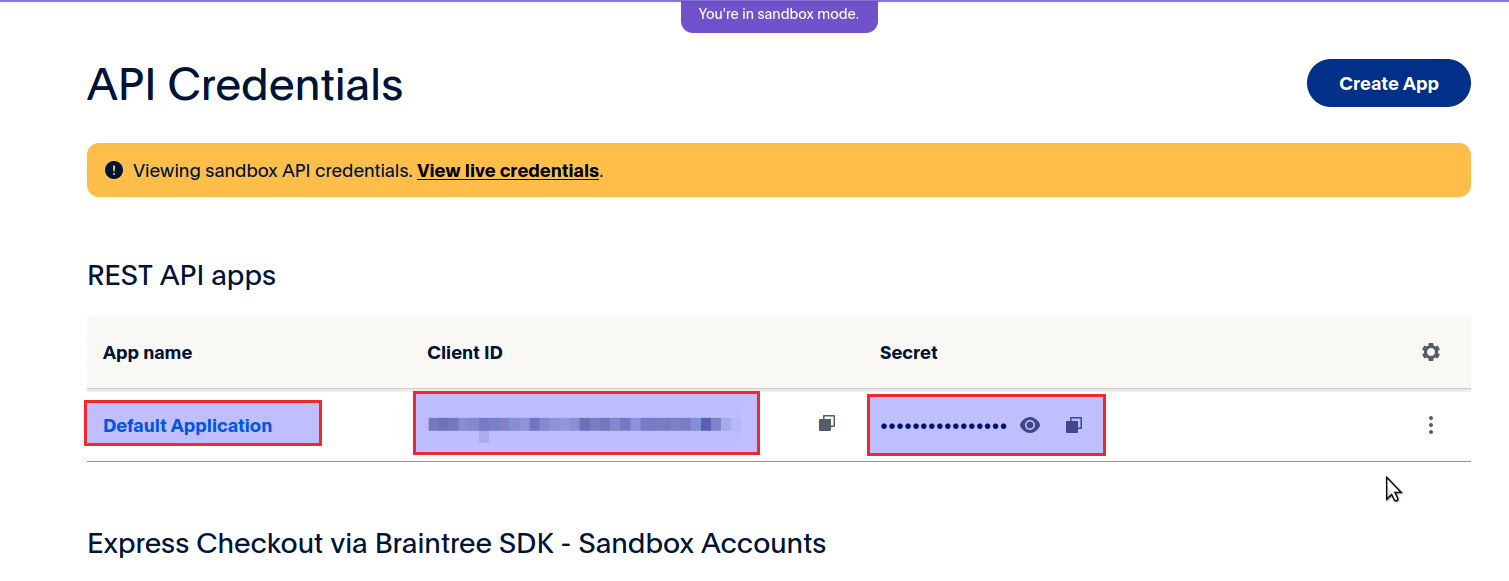1509x581 pixels.
Task: Open the Default Application options kebab menu
Action: point(1431,425)
